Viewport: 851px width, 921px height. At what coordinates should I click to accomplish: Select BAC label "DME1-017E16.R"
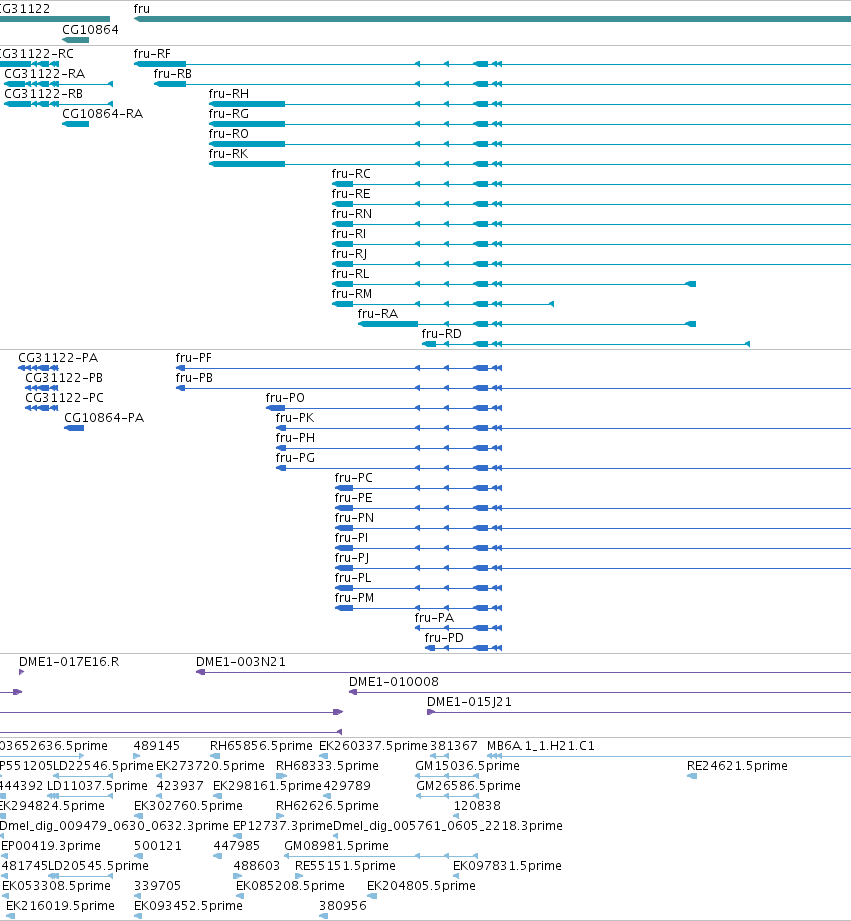[x=69, y=661]
